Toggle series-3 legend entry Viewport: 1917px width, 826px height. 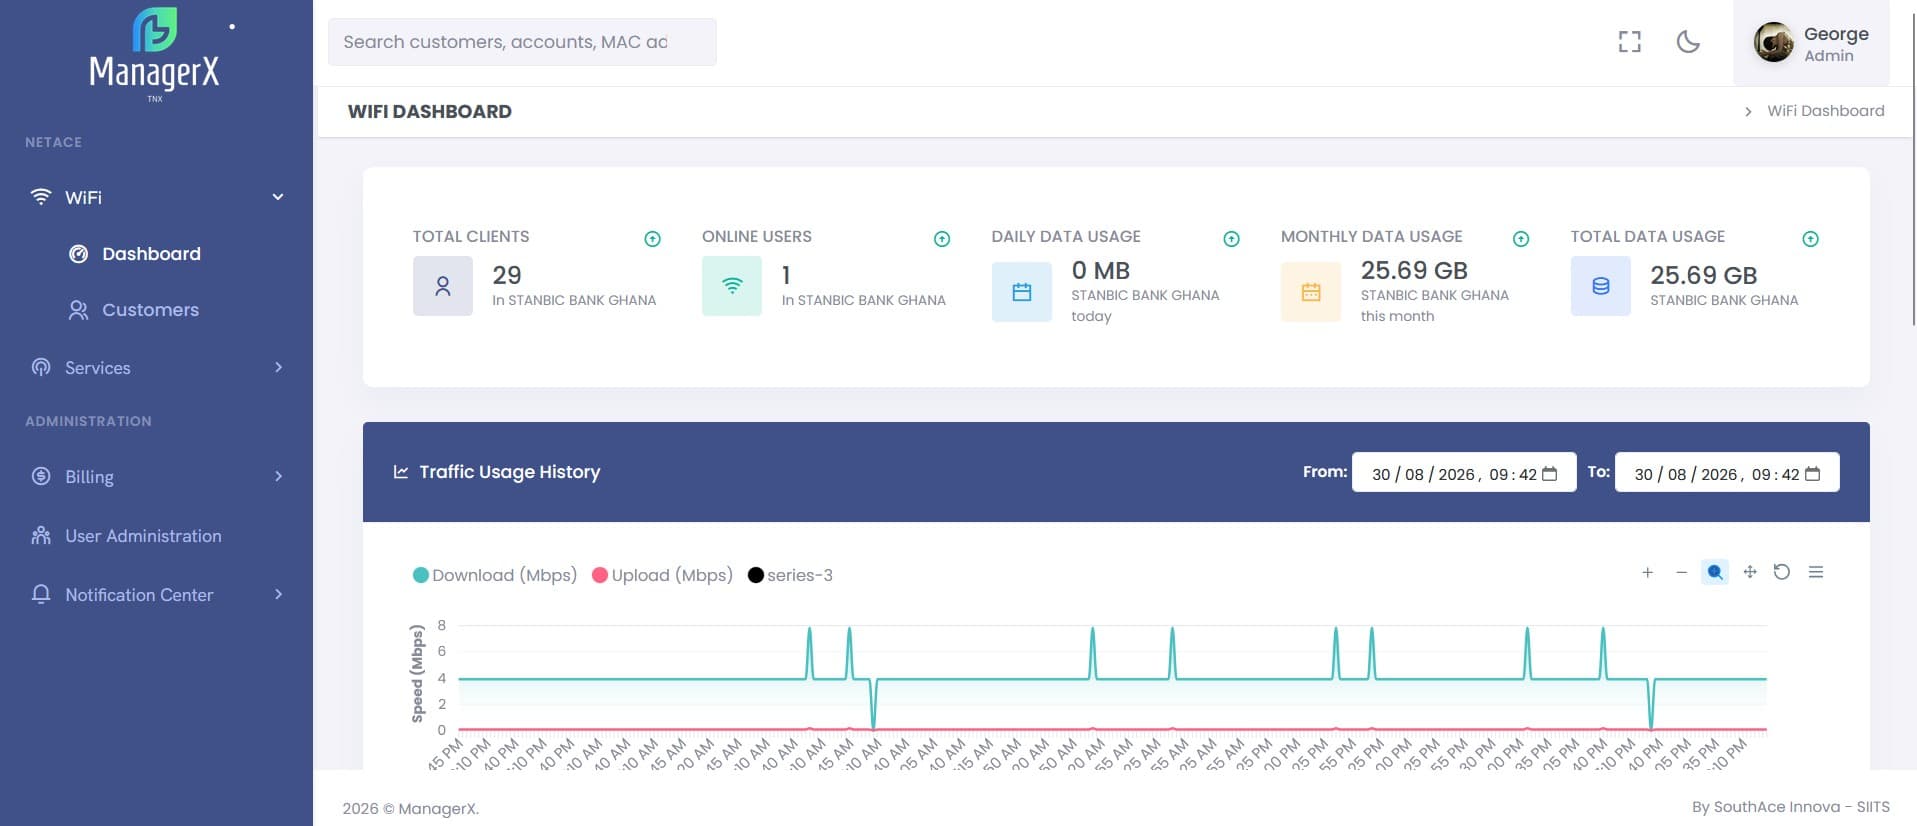tap(790, 575)
